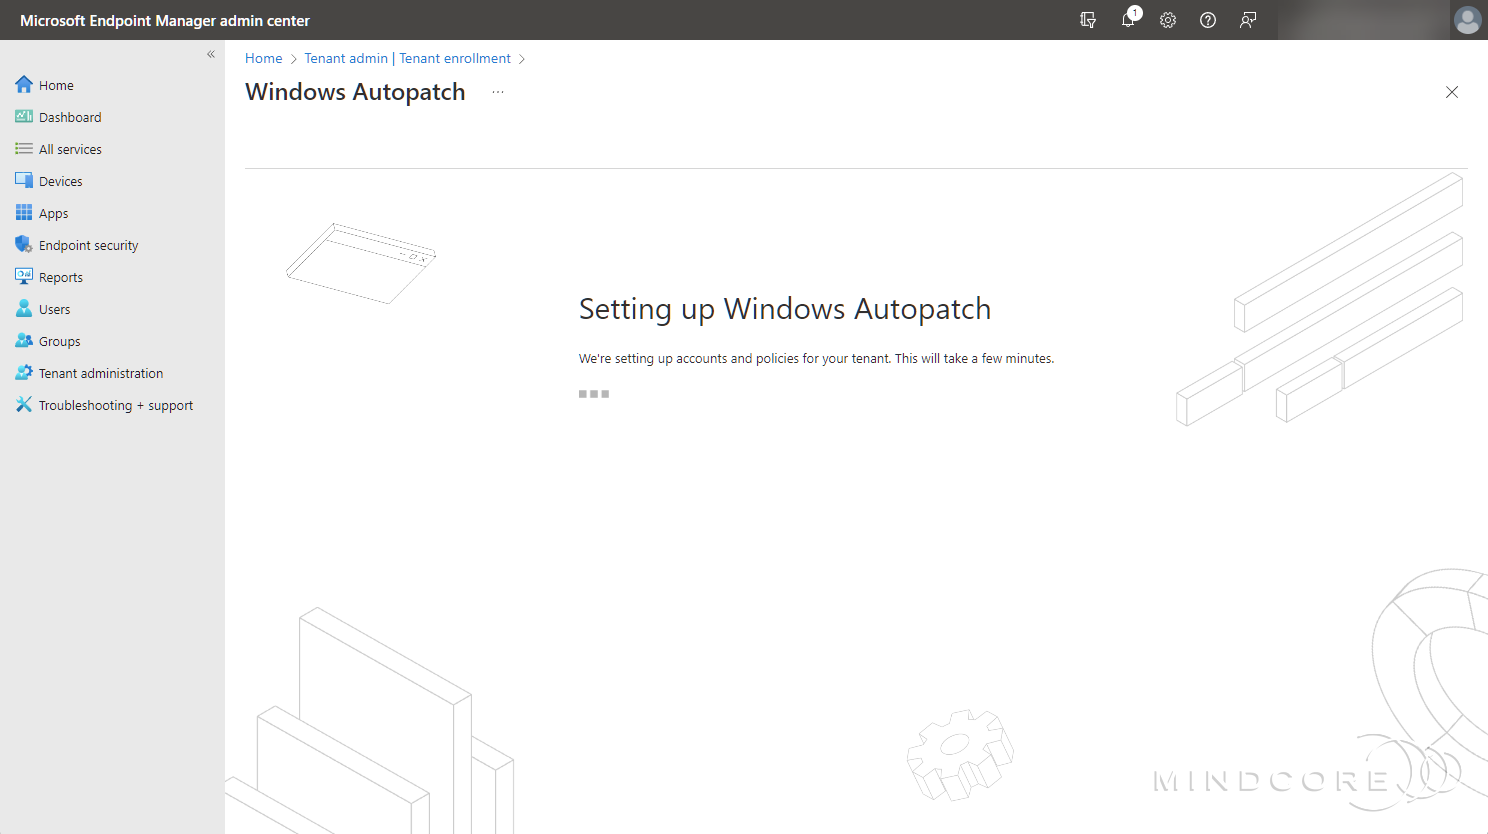Open the help question mark panel
This screenshot has width=1488, height=834.
1207,20
